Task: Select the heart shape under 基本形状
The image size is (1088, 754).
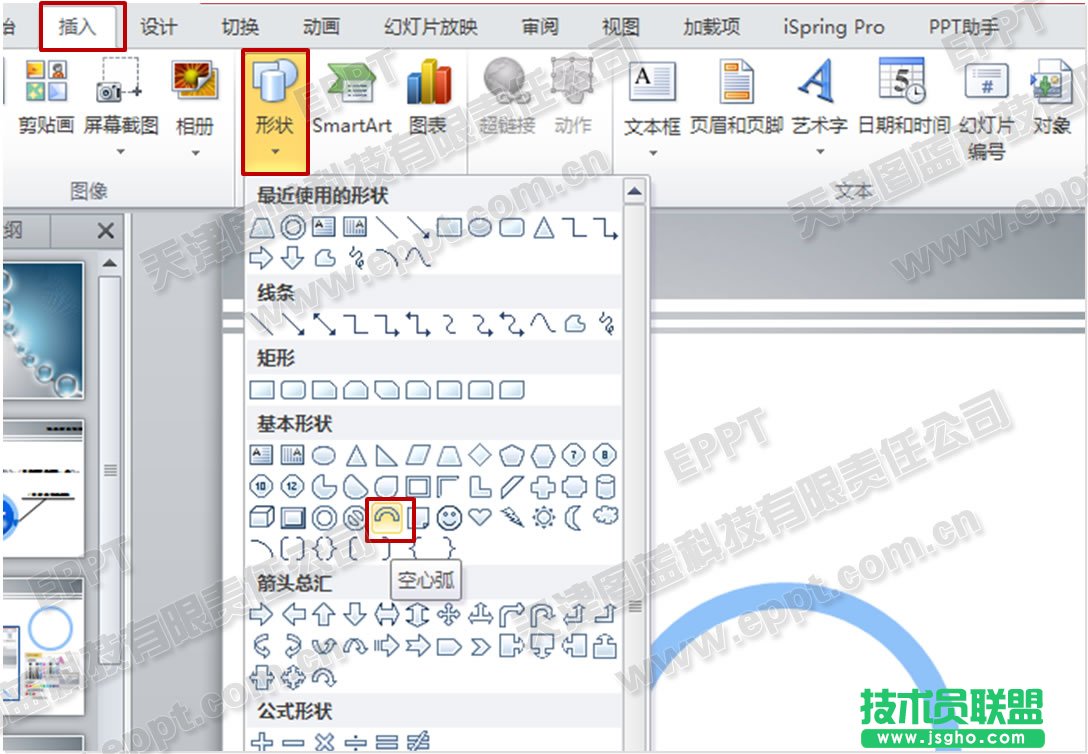Action: pos(481,516)
